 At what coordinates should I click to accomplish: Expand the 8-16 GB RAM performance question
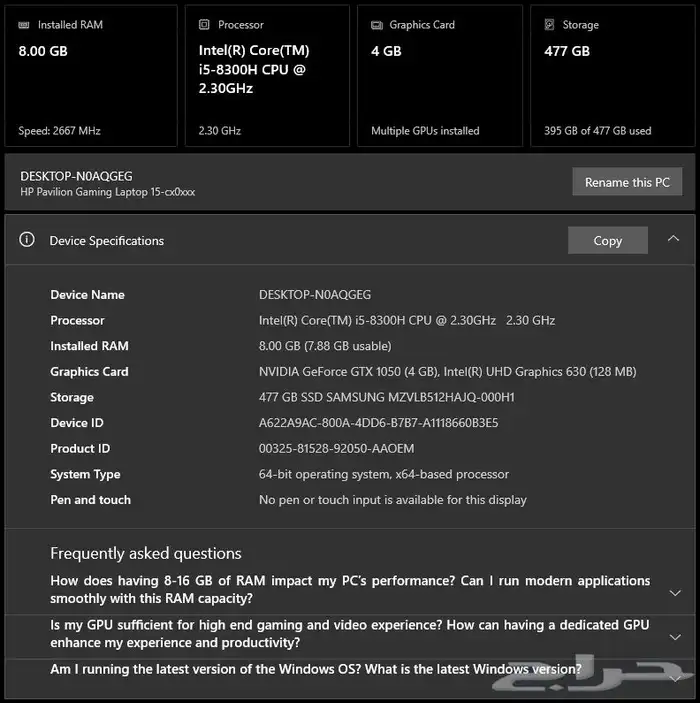coord(675,593)
